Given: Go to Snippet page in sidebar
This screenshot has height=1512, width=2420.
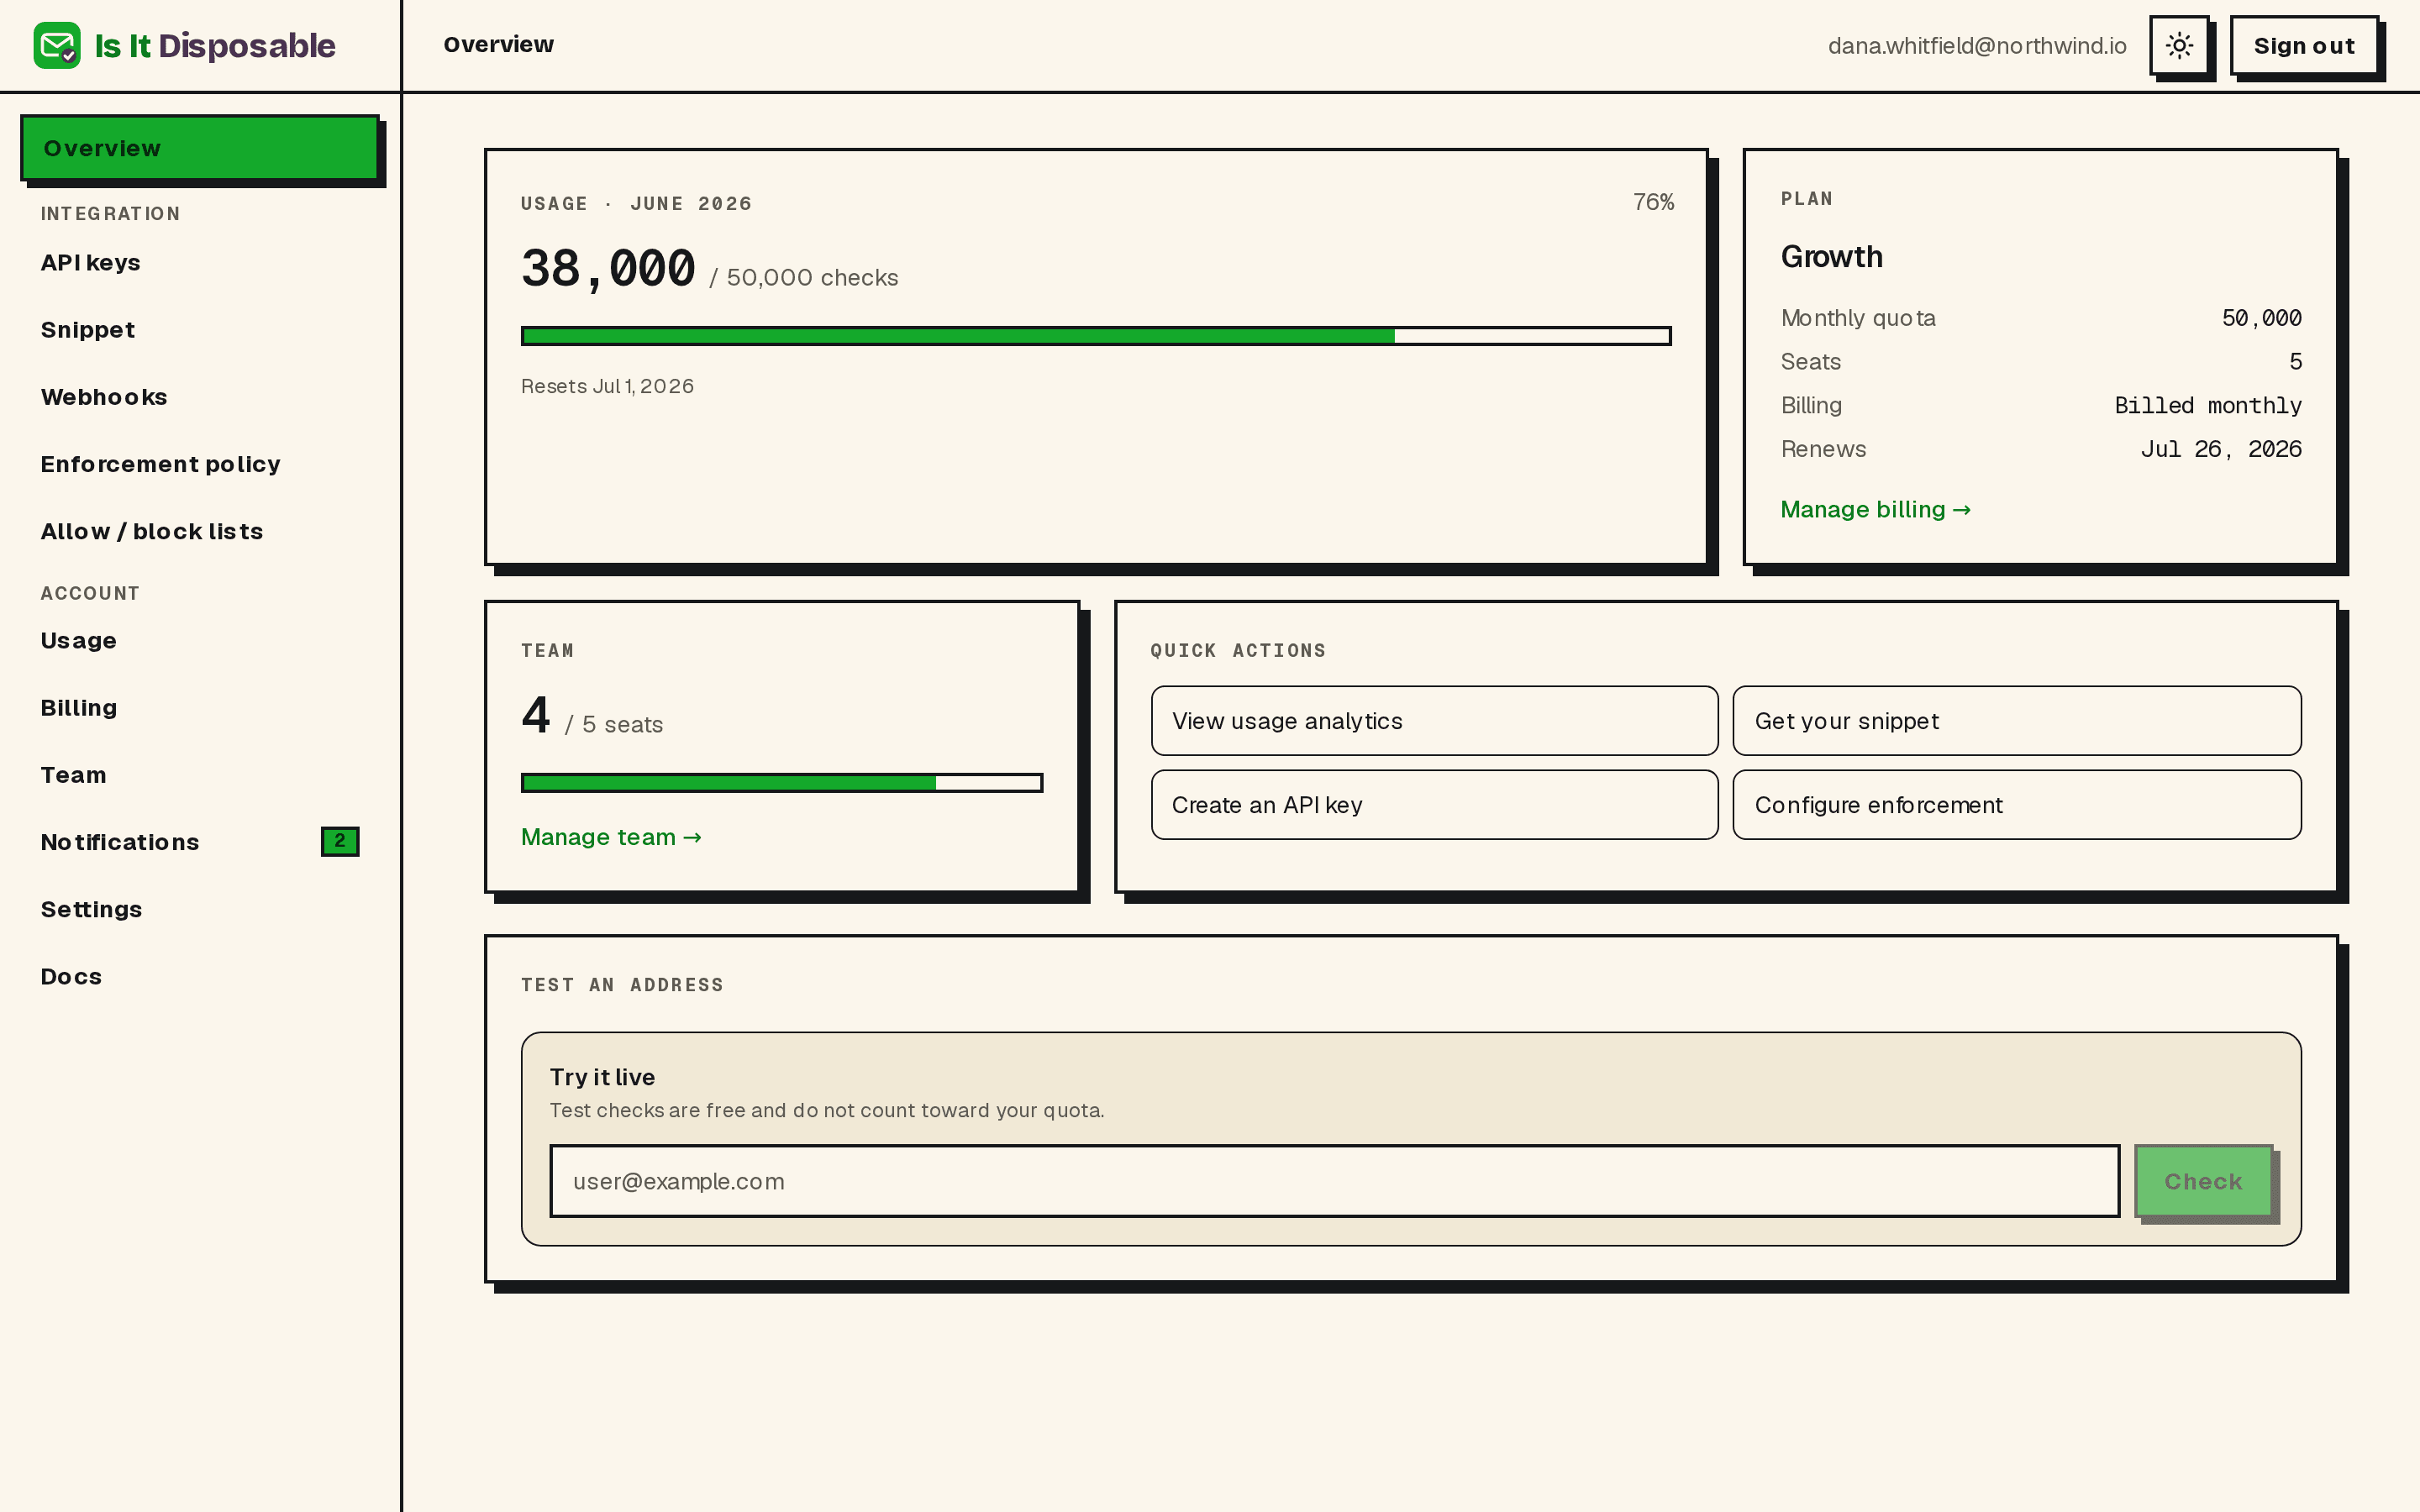Looking at the screenshot, I should pos(200,330).
